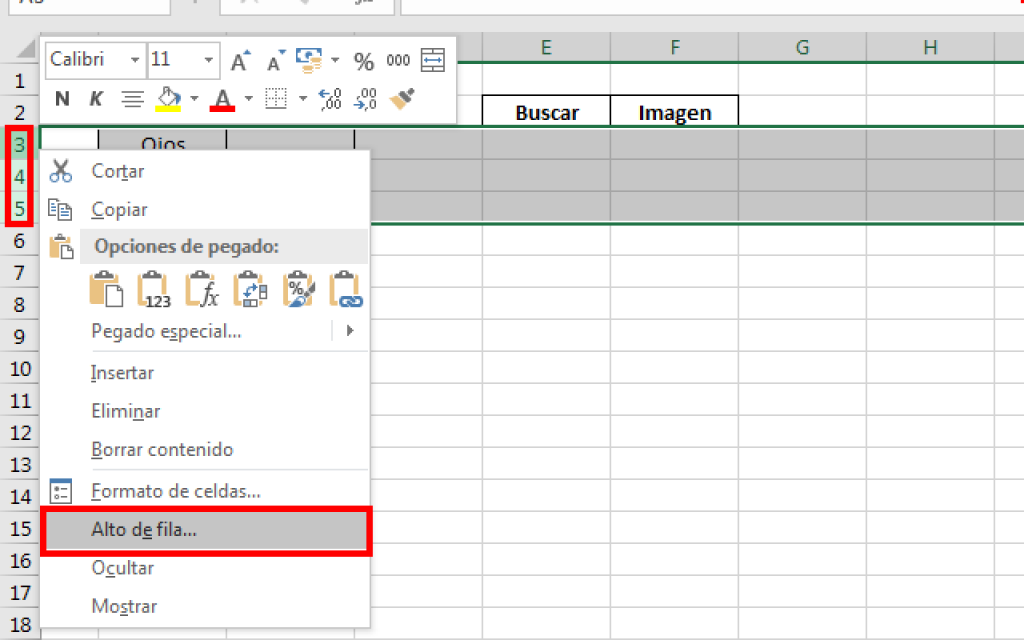Select the transpose paste icon
This screenshot has height=640, width=1024.
[249, 289]
